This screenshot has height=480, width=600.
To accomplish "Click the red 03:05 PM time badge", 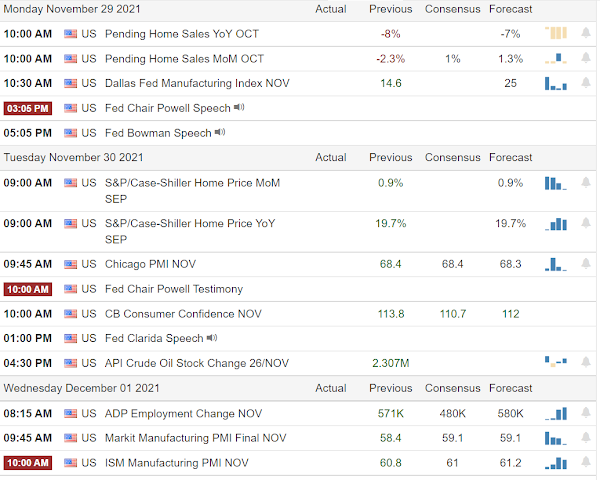I will pos(30,108).
